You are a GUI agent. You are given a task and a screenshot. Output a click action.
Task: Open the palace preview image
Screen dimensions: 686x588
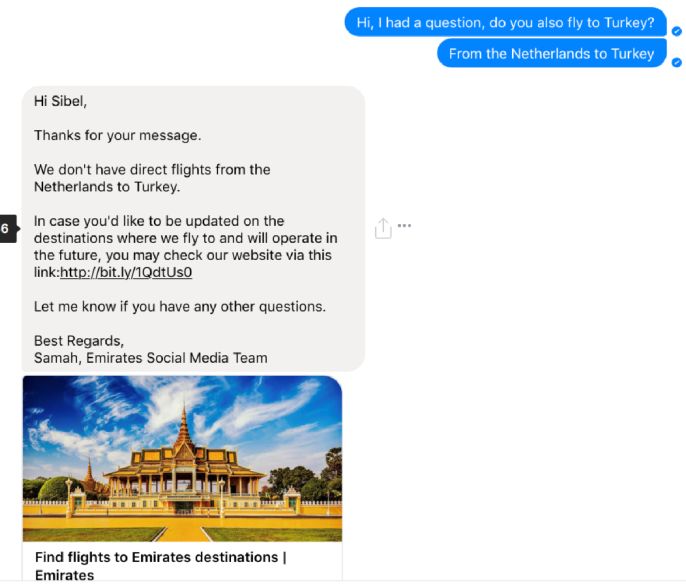pos(182,458)
